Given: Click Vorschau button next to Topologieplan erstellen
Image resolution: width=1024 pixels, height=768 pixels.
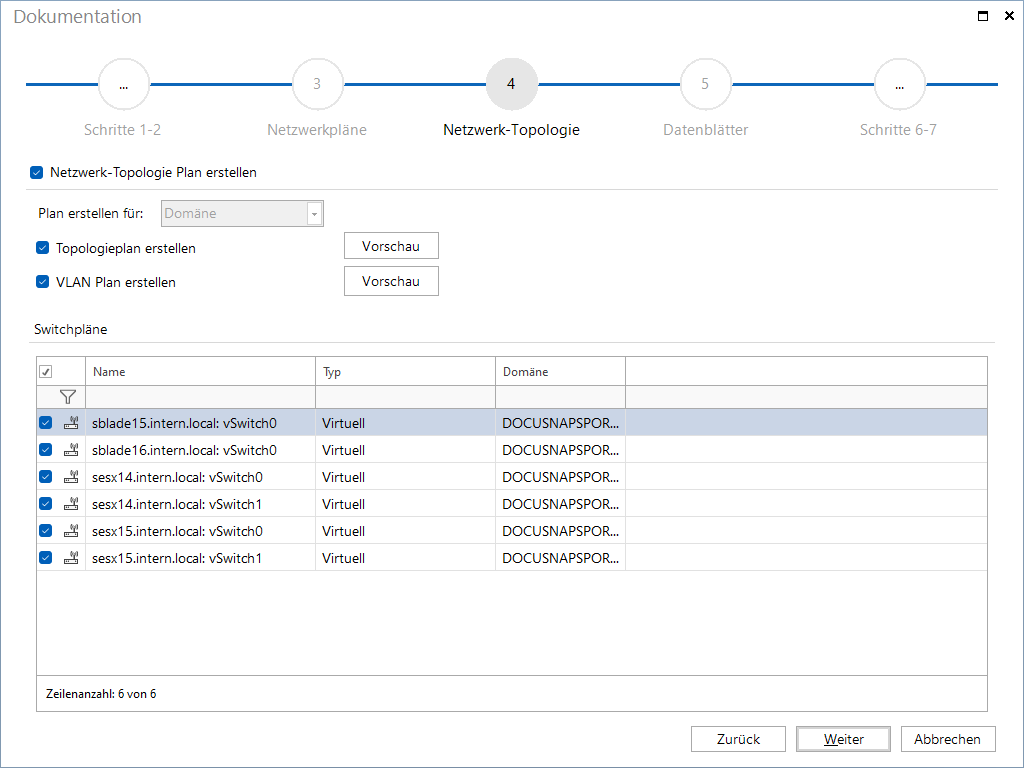Looking at the screenshot, I should pos(391,246).
